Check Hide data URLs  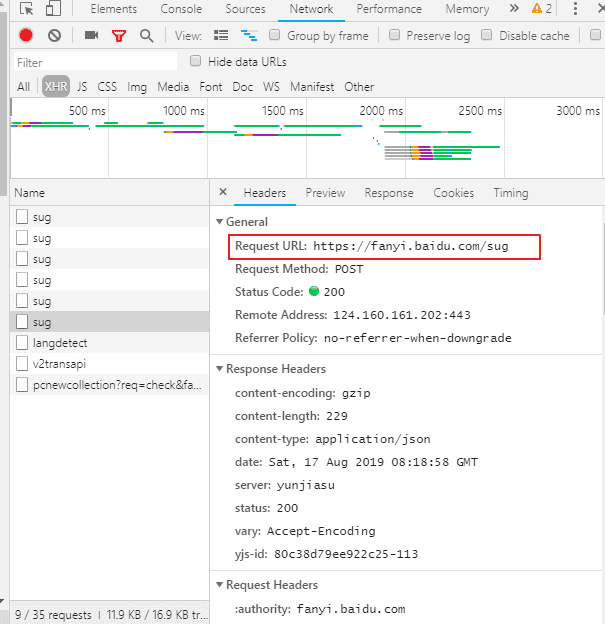pyautogui.click(x=195, y=61)
